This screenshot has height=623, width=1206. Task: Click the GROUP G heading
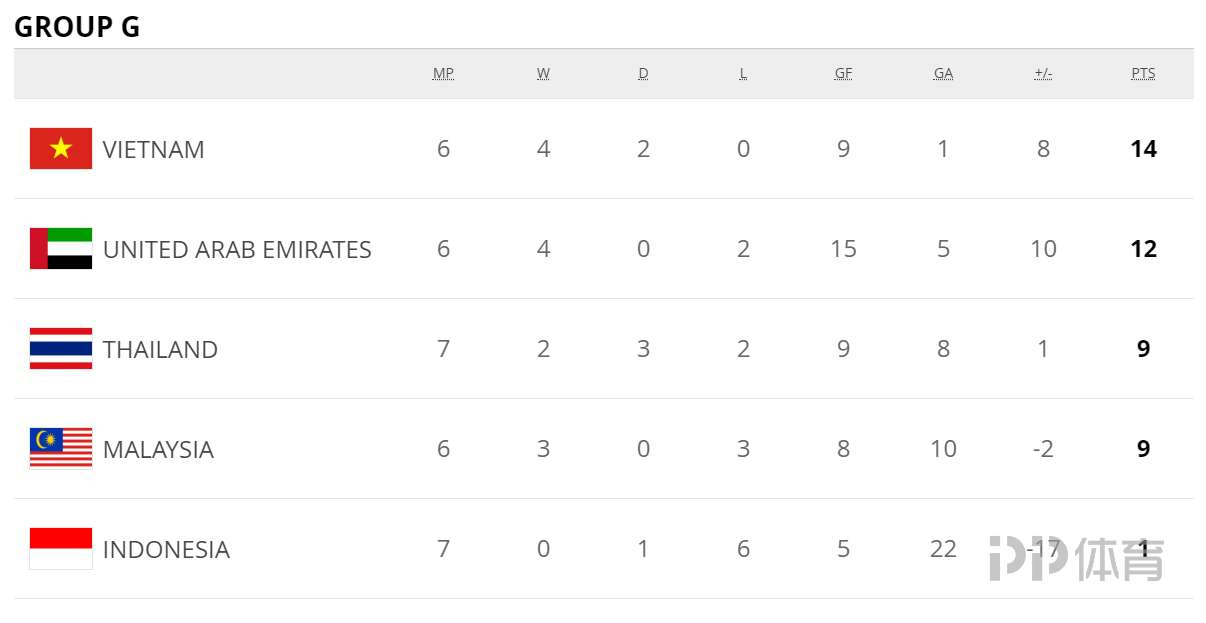77,27
